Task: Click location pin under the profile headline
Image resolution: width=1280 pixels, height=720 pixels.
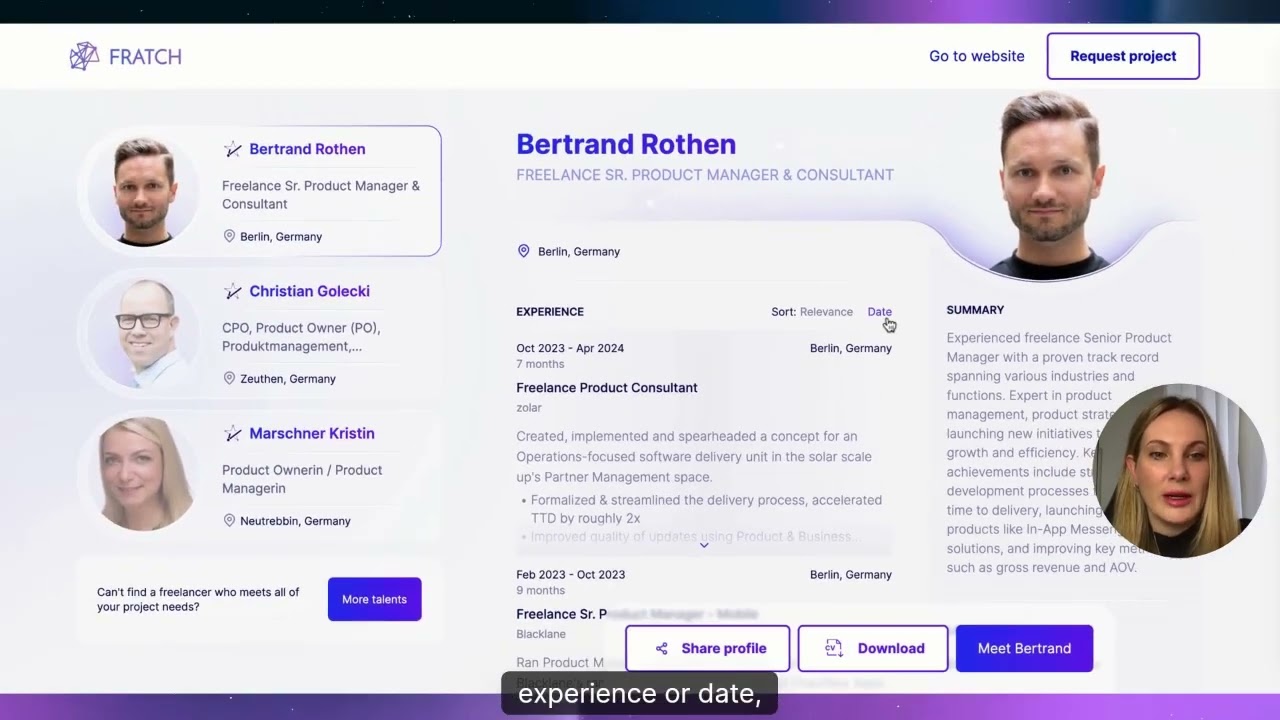Action: click(523, 251)
